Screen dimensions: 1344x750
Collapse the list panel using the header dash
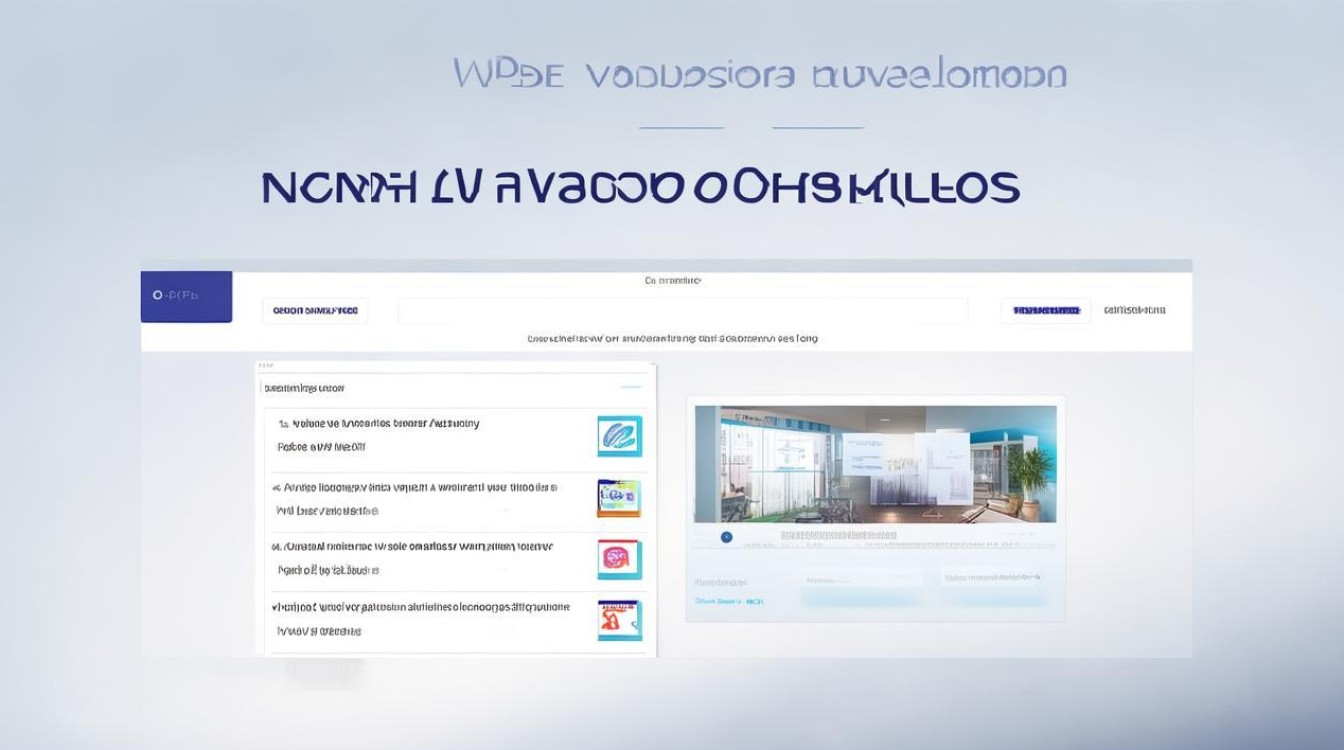[x=630, y=387]
